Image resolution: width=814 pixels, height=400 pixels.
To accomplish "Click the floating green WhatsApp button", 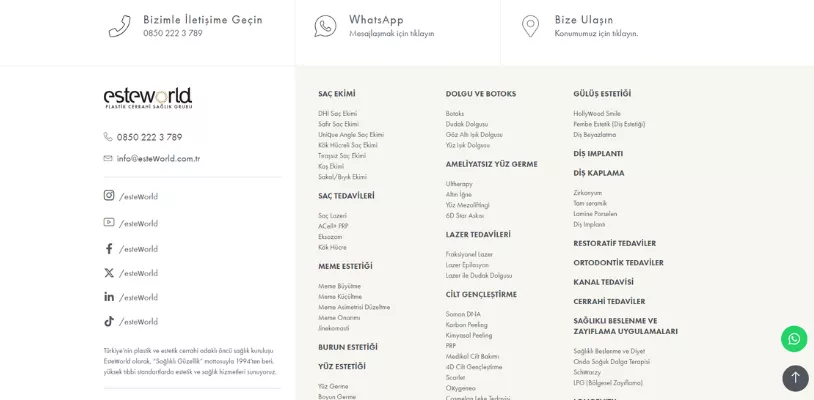I will pyautogui.click(x=794, y=339).
